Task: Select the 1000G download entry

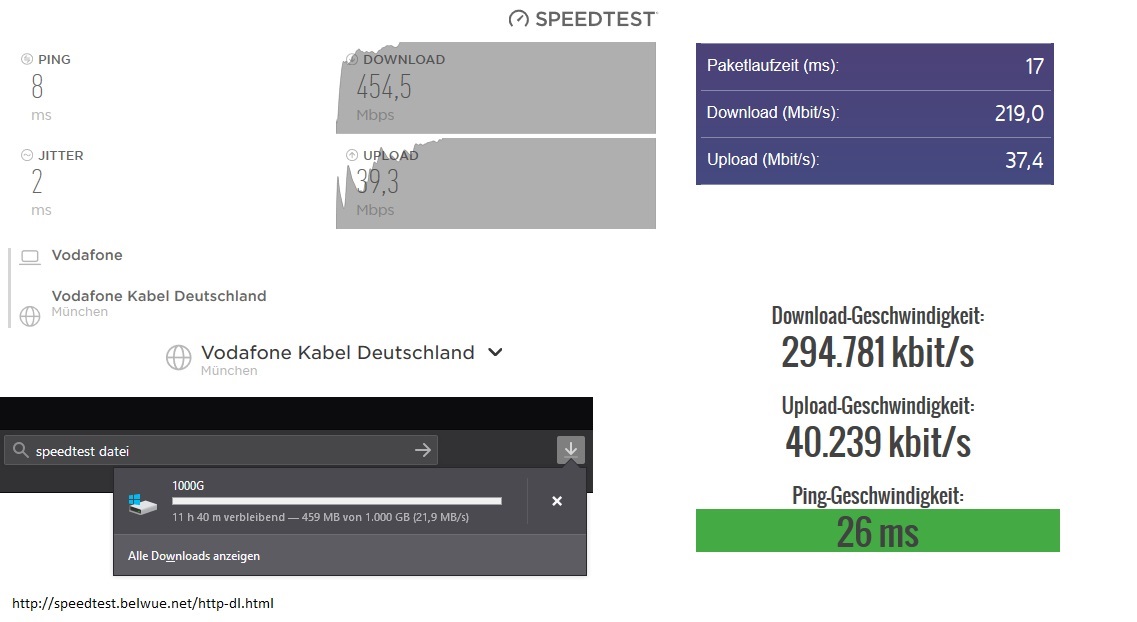Action: tap(320, 501)
